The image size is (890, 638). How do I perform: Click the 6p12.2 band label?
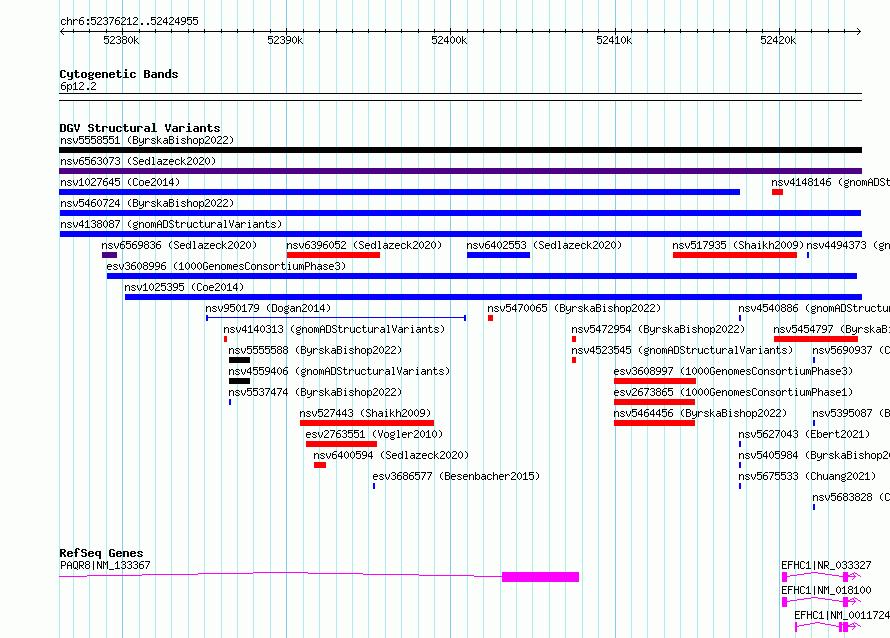pos(78,86)
